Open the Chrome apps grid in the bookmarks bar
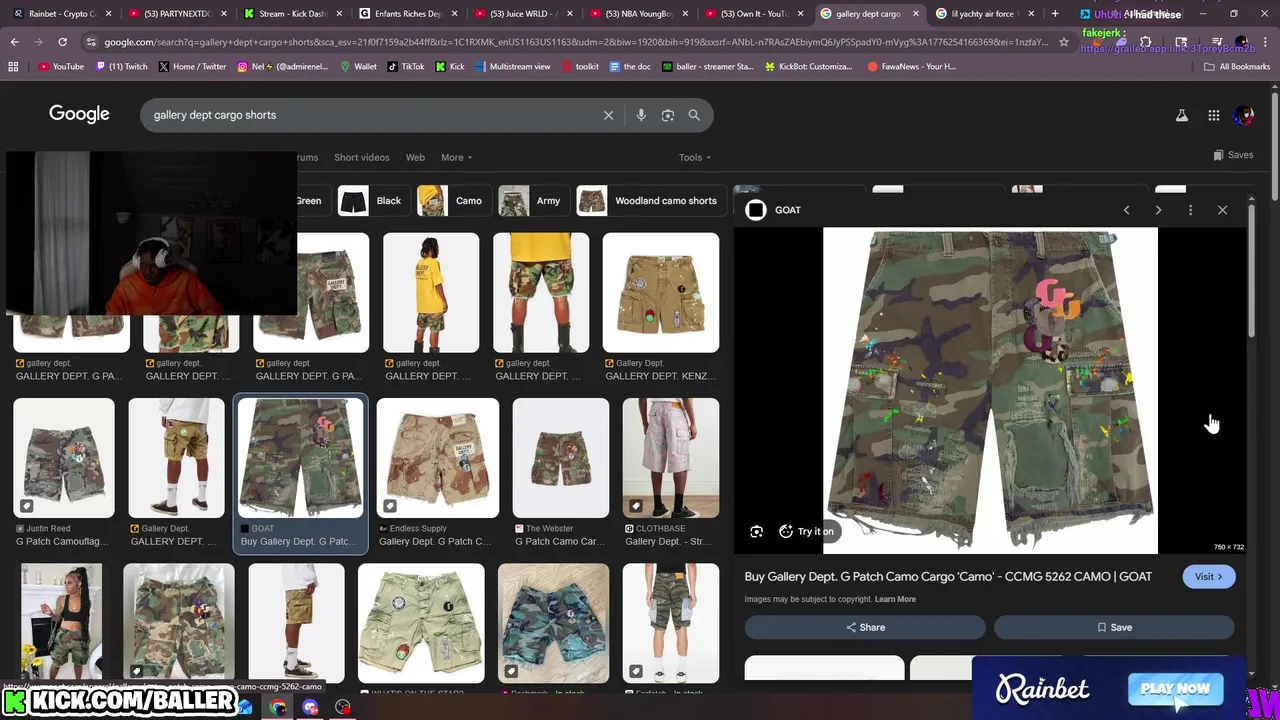Image resolution: width=1280 pixels, height=720 pixels. 13,66
